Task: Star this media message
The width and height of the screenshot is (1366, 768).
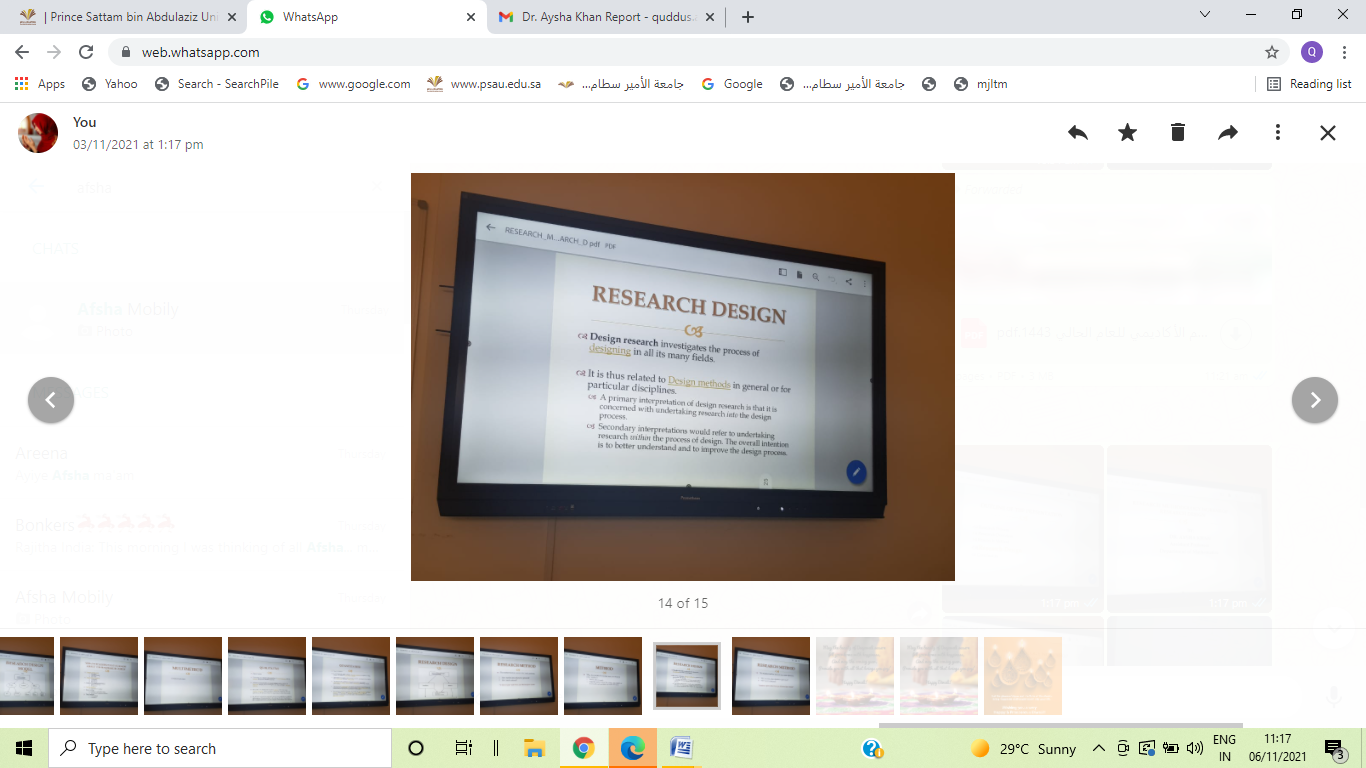Action: click(1127, 133)
